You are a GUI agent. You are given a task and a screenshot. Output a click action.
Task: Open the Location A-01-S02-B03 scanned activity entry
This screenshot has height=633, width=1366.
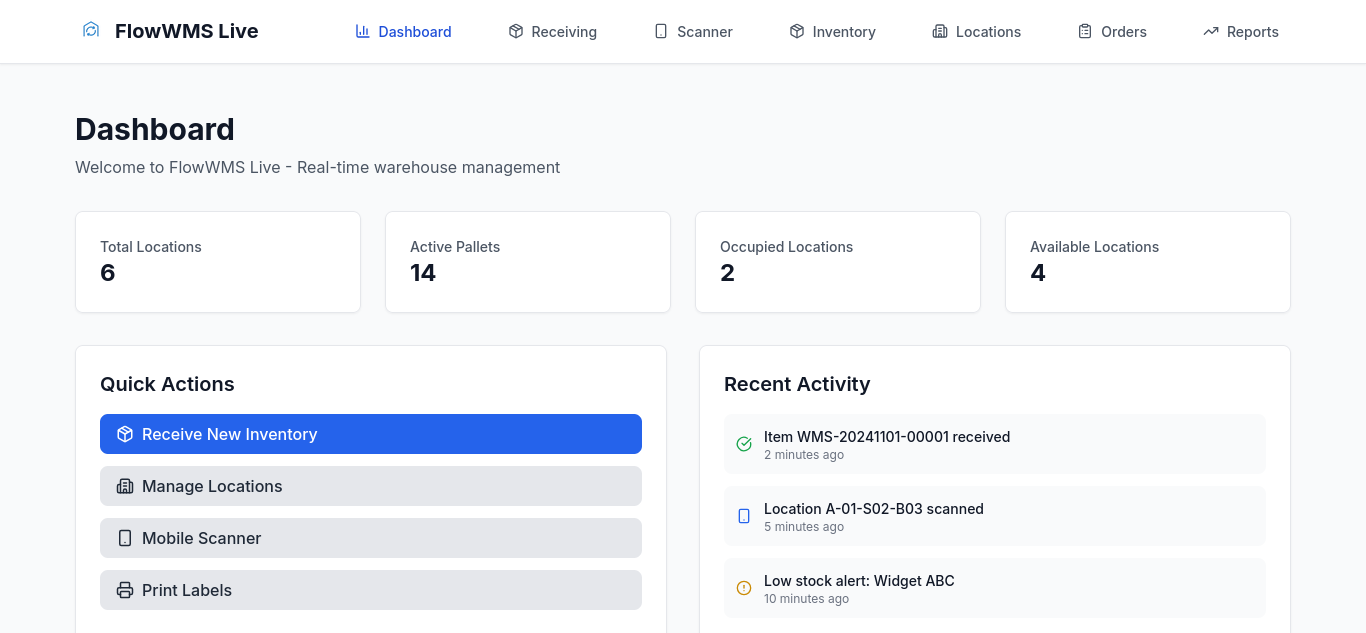995,516
